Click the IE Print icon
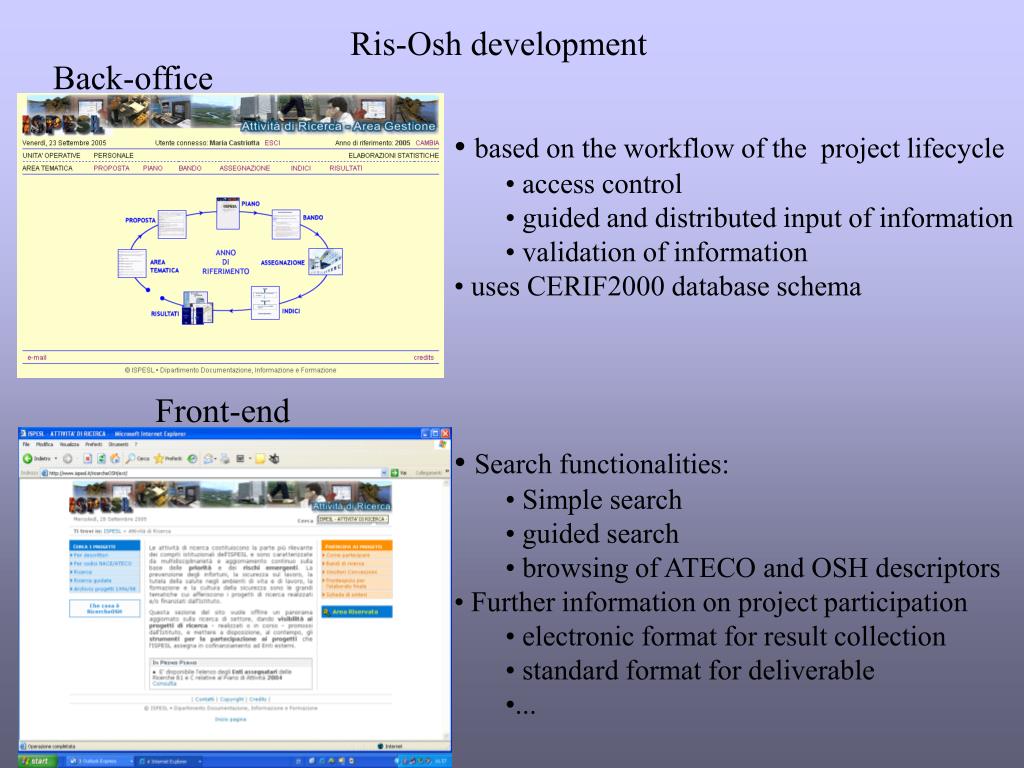Viewport: 1024px width, 768px height. (x=225, y=459)
